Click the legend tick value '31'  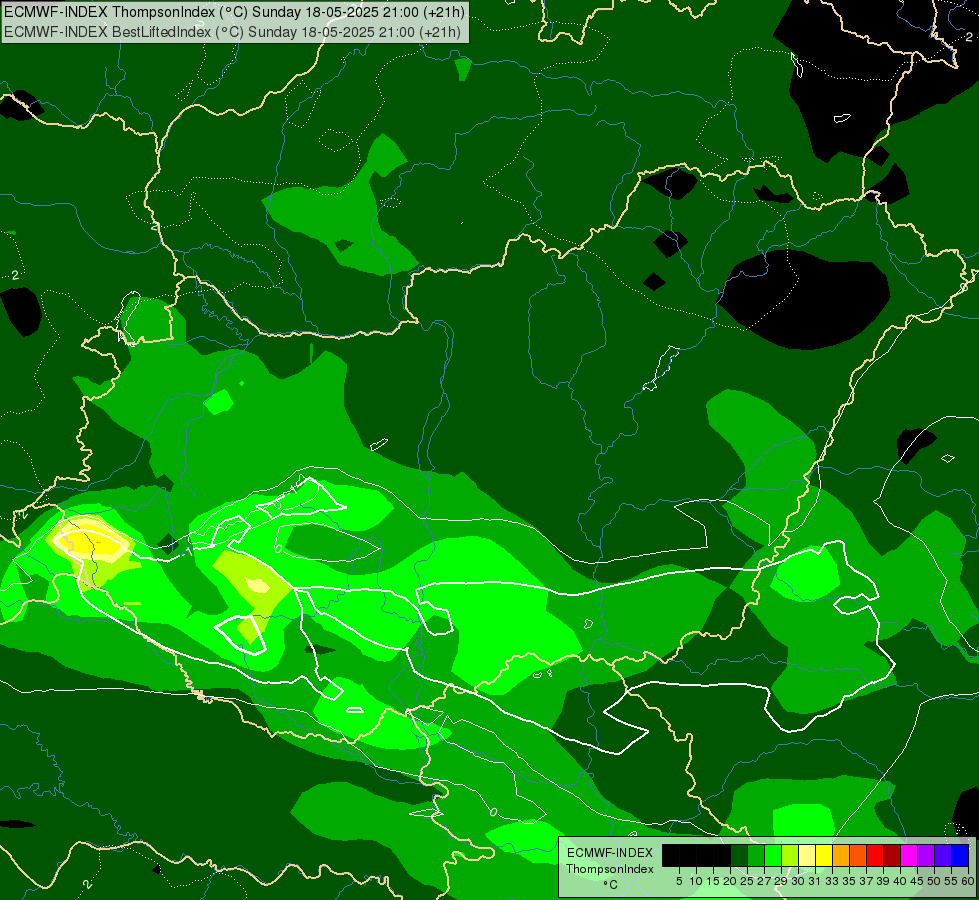815,881
